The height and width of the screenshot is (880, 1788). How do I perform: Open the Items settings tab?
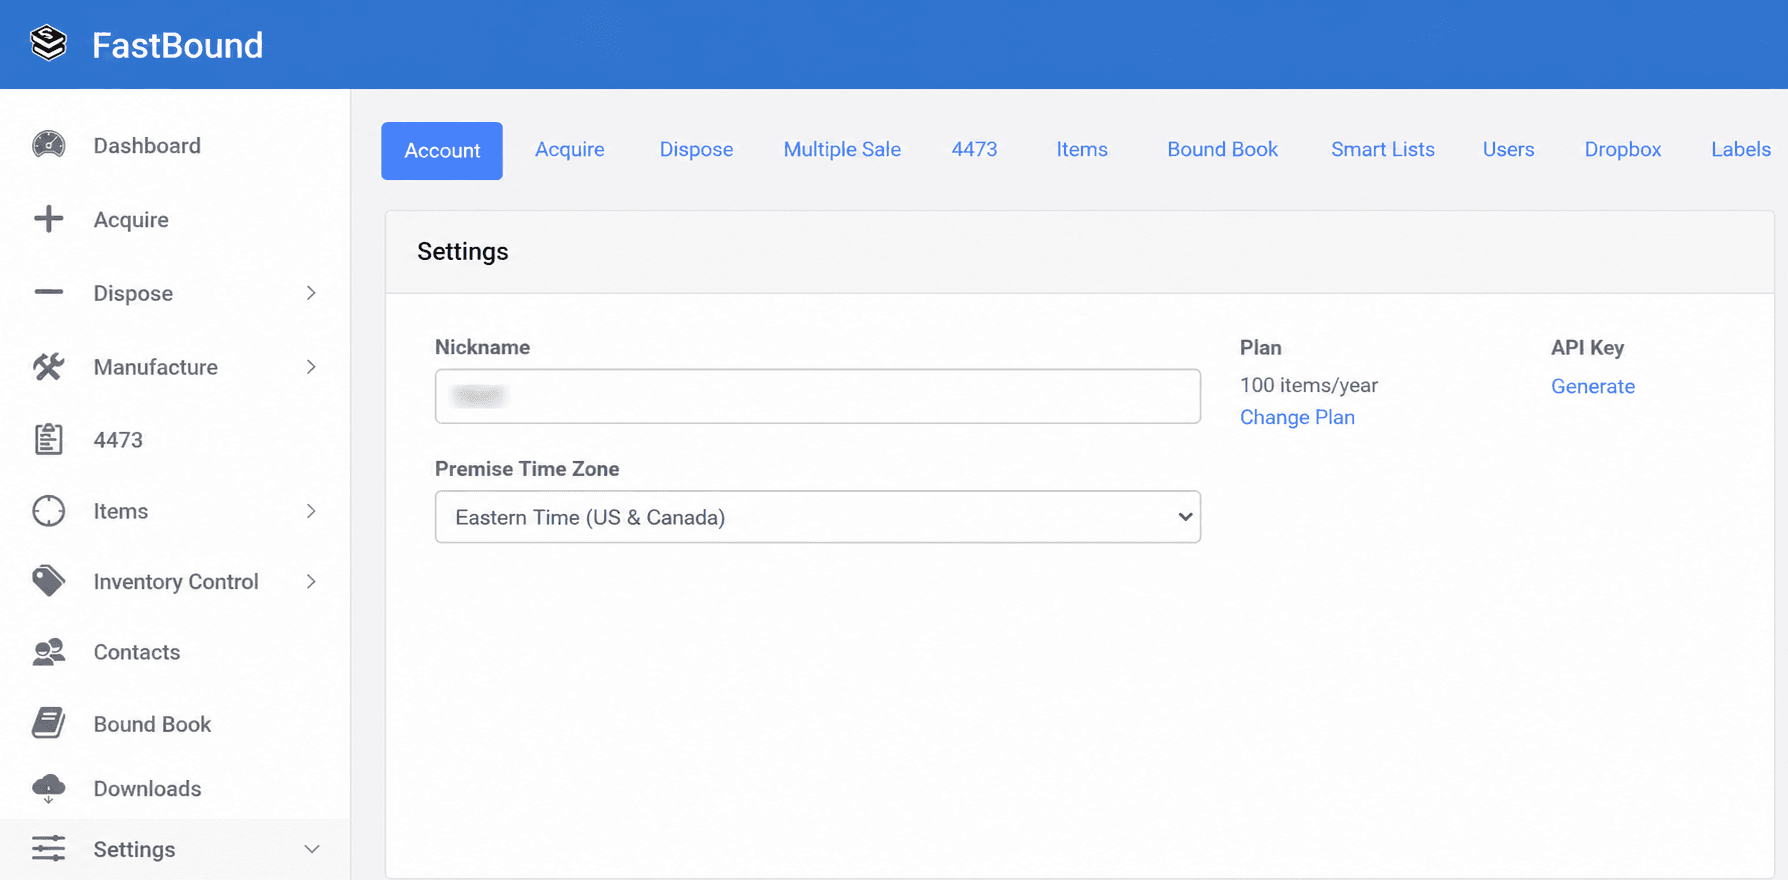(x=1082, y=149)
